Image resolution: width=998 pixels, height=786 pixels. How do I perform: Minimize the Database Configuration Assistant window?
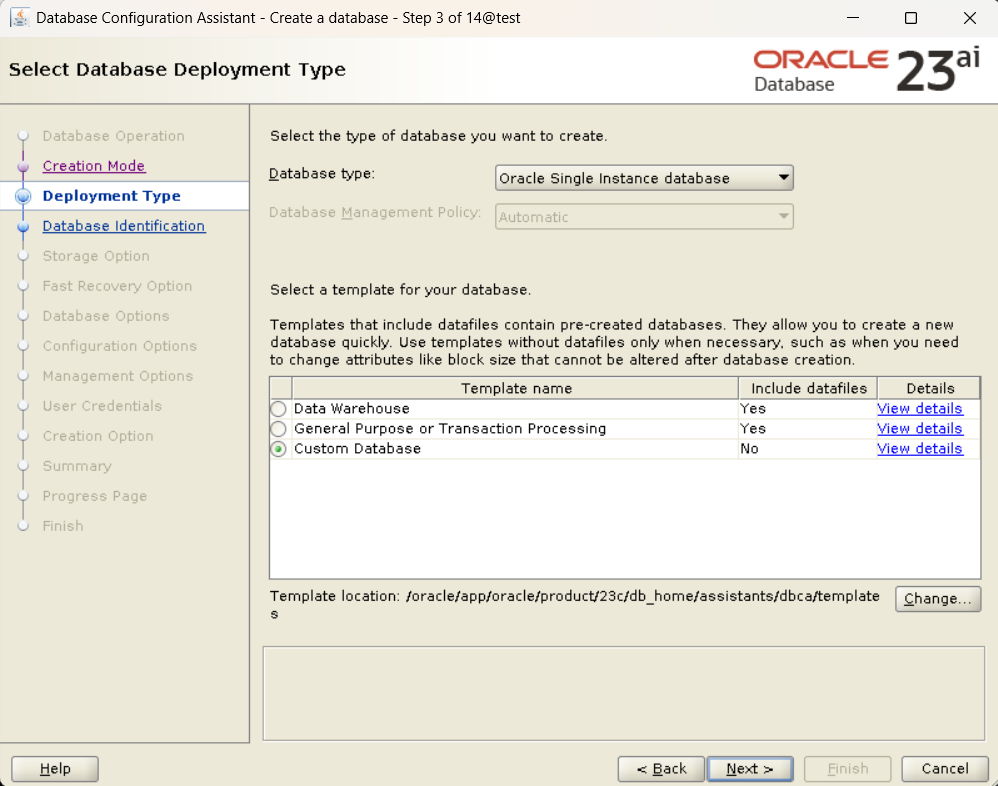(x=853, y=18)
